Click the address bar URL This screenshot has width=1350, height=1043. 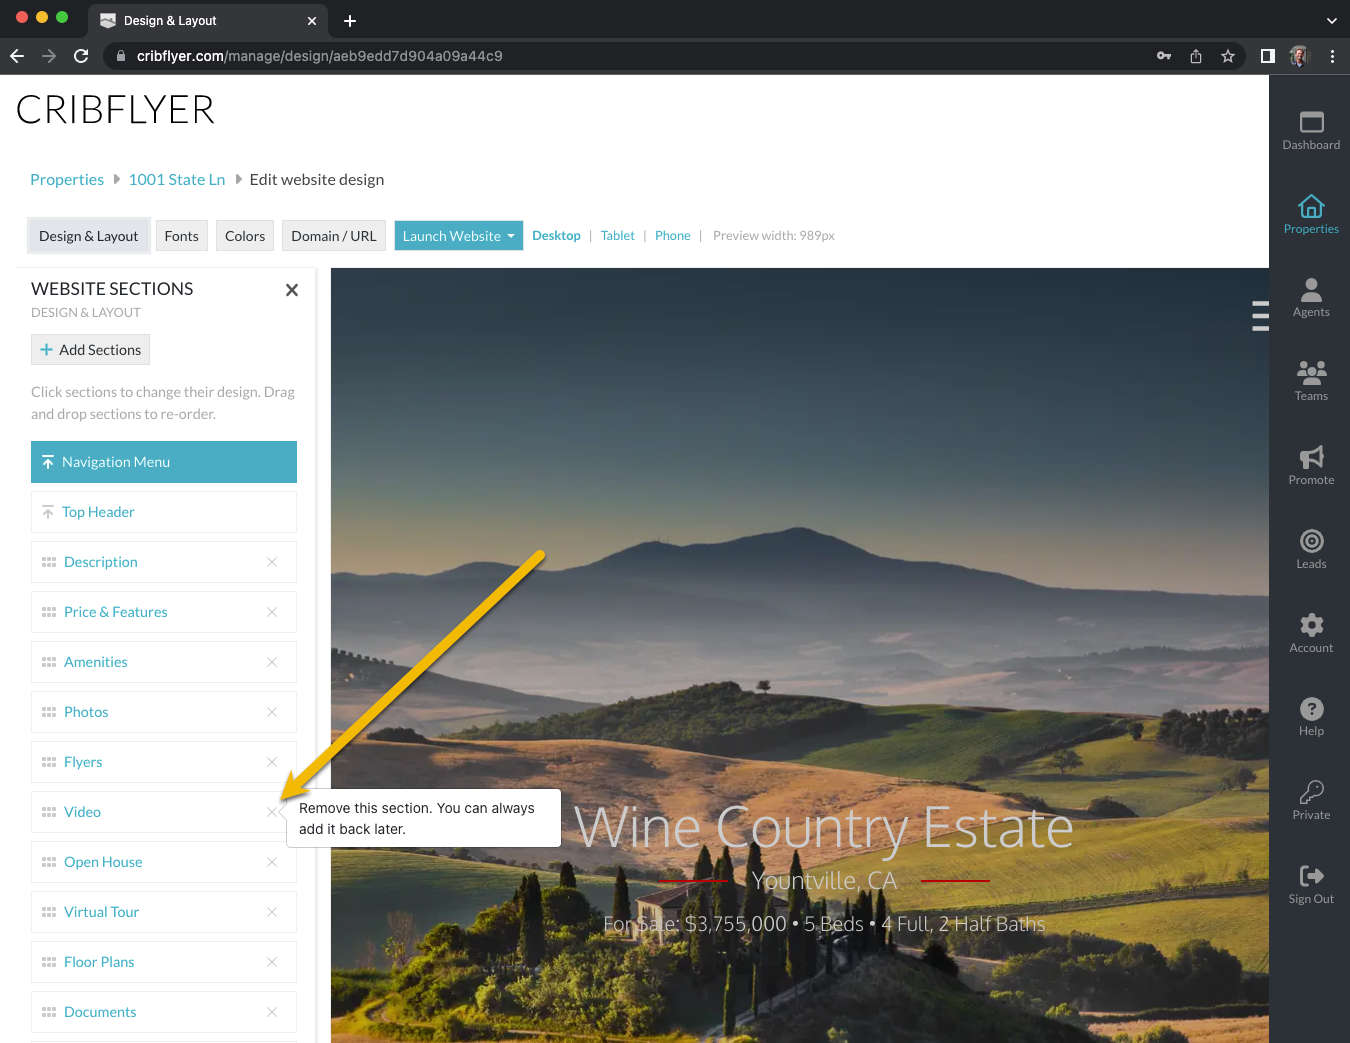tap(320, 56)
